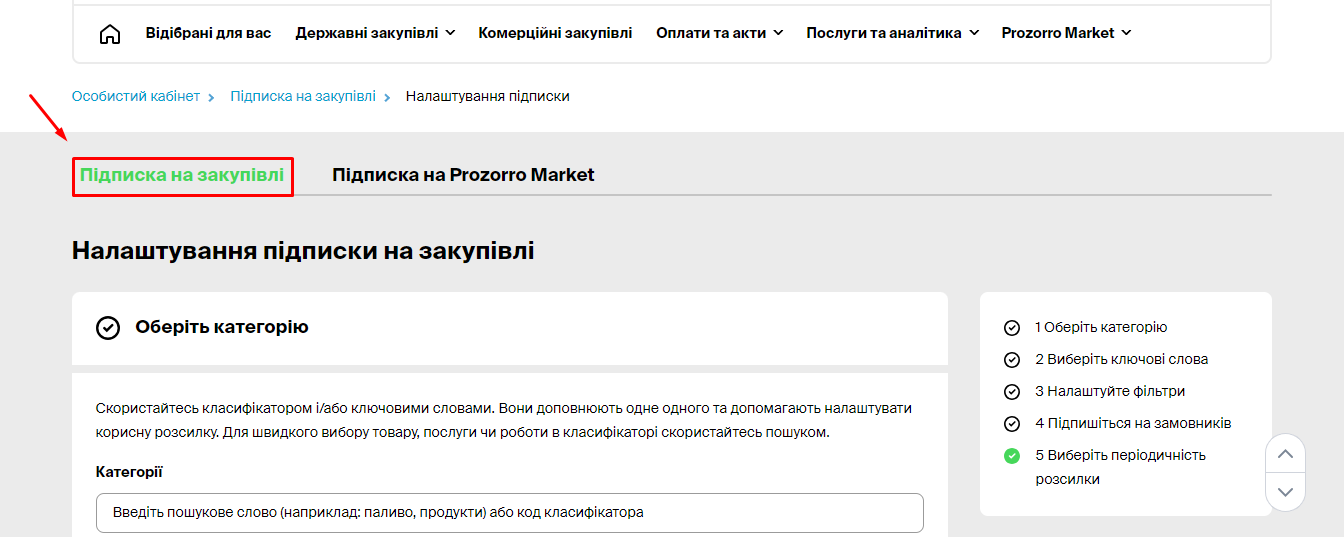Click the home icon in navigation bar
Viewport: 1344px width, 537px height.
pyautogui.click(x=110, y=34)
